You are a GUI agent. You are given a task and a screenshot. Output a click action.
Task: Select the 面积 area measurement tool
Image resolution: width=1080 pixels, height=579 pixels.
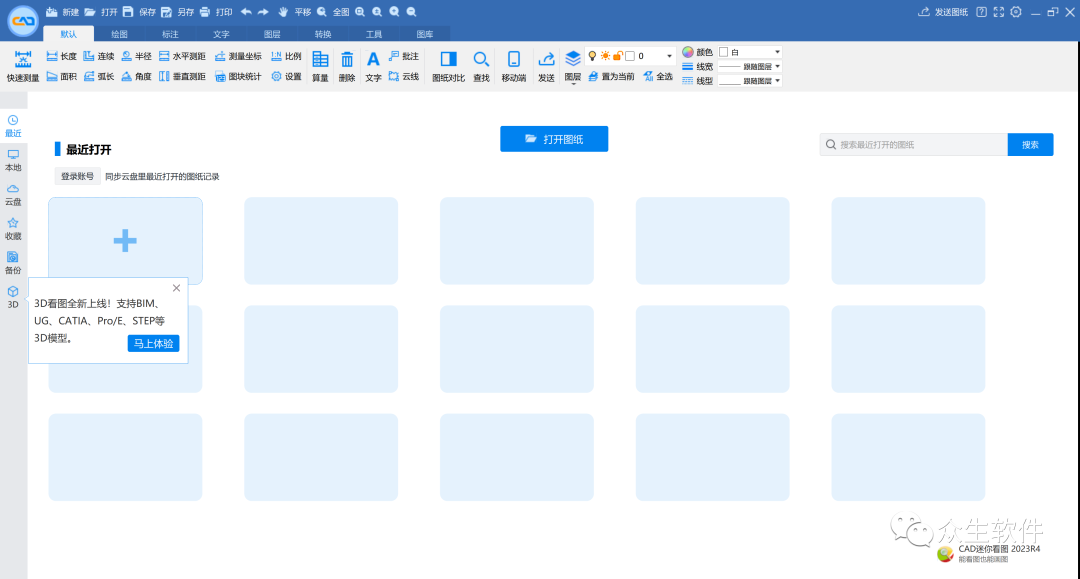point(61,76)
